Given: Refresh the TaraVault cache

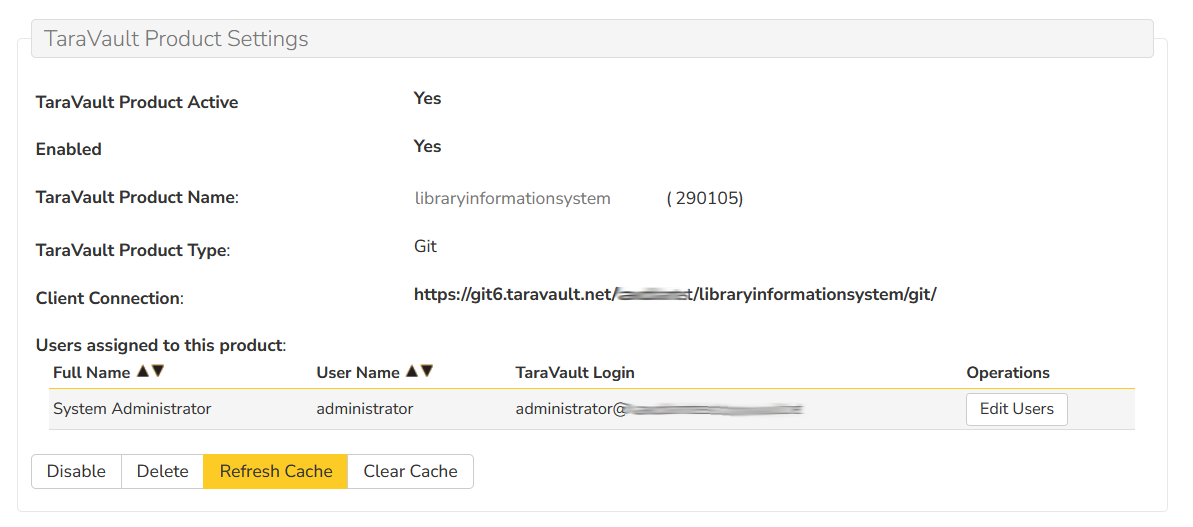Looking at the screenshot, I should 275,471.
